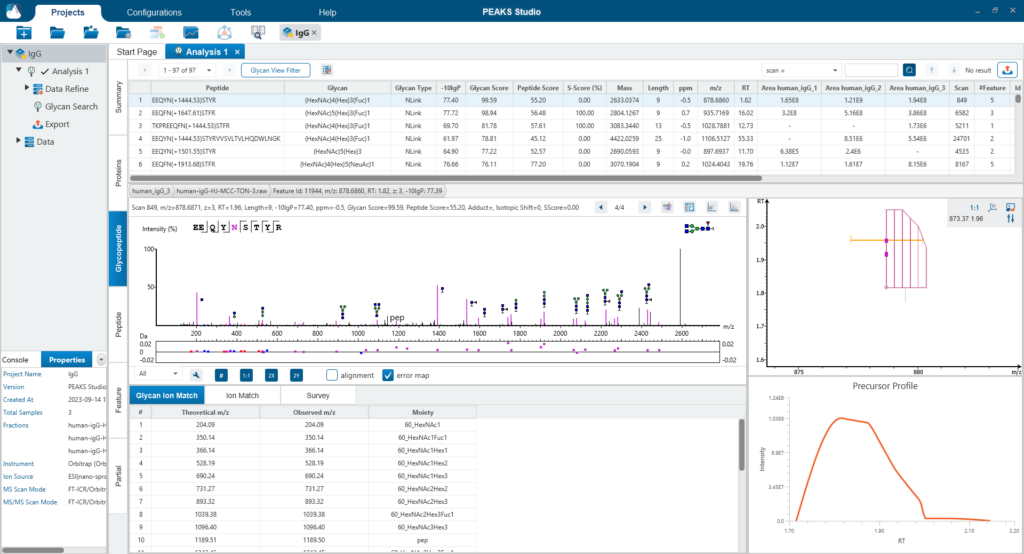The image size is (1024, 554).
Task: Open the Configurations menu
Action: pyautogui.click(x=154, y=12)
